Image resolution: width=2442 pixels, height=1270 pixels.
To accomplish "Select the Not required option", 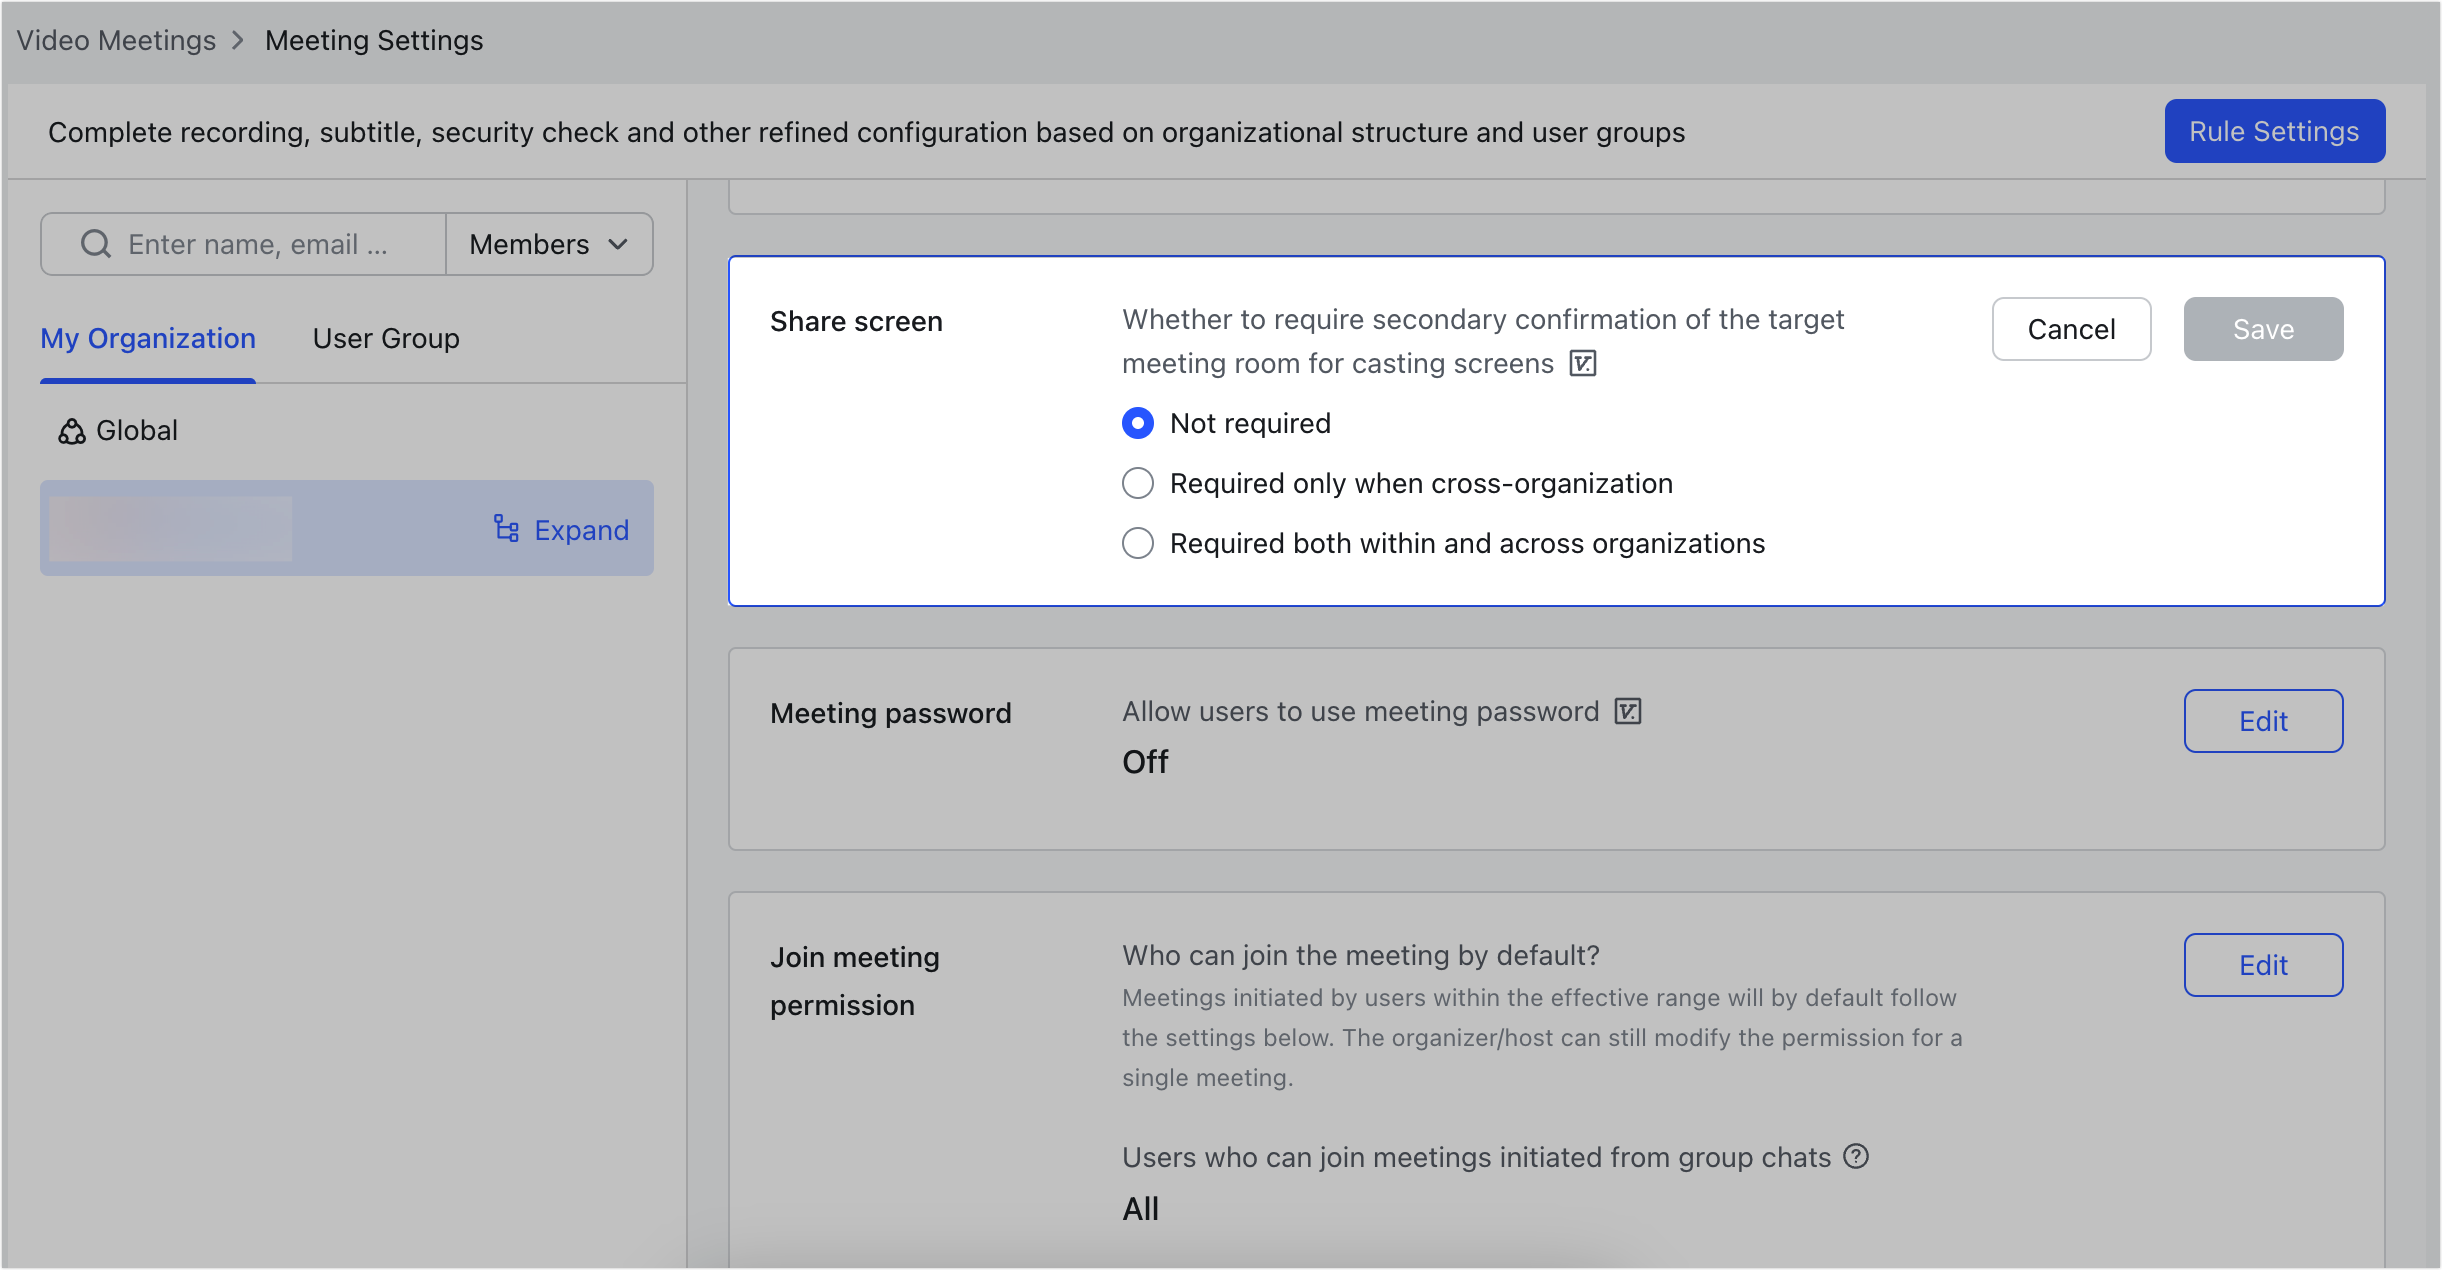I will coord(1138,423).
